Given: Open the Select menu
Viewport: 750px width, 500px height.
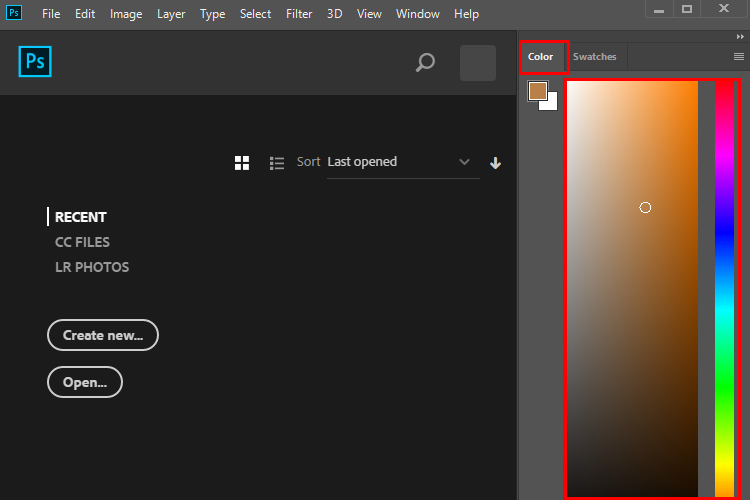Looking at the screenshot, I should 255,14.
